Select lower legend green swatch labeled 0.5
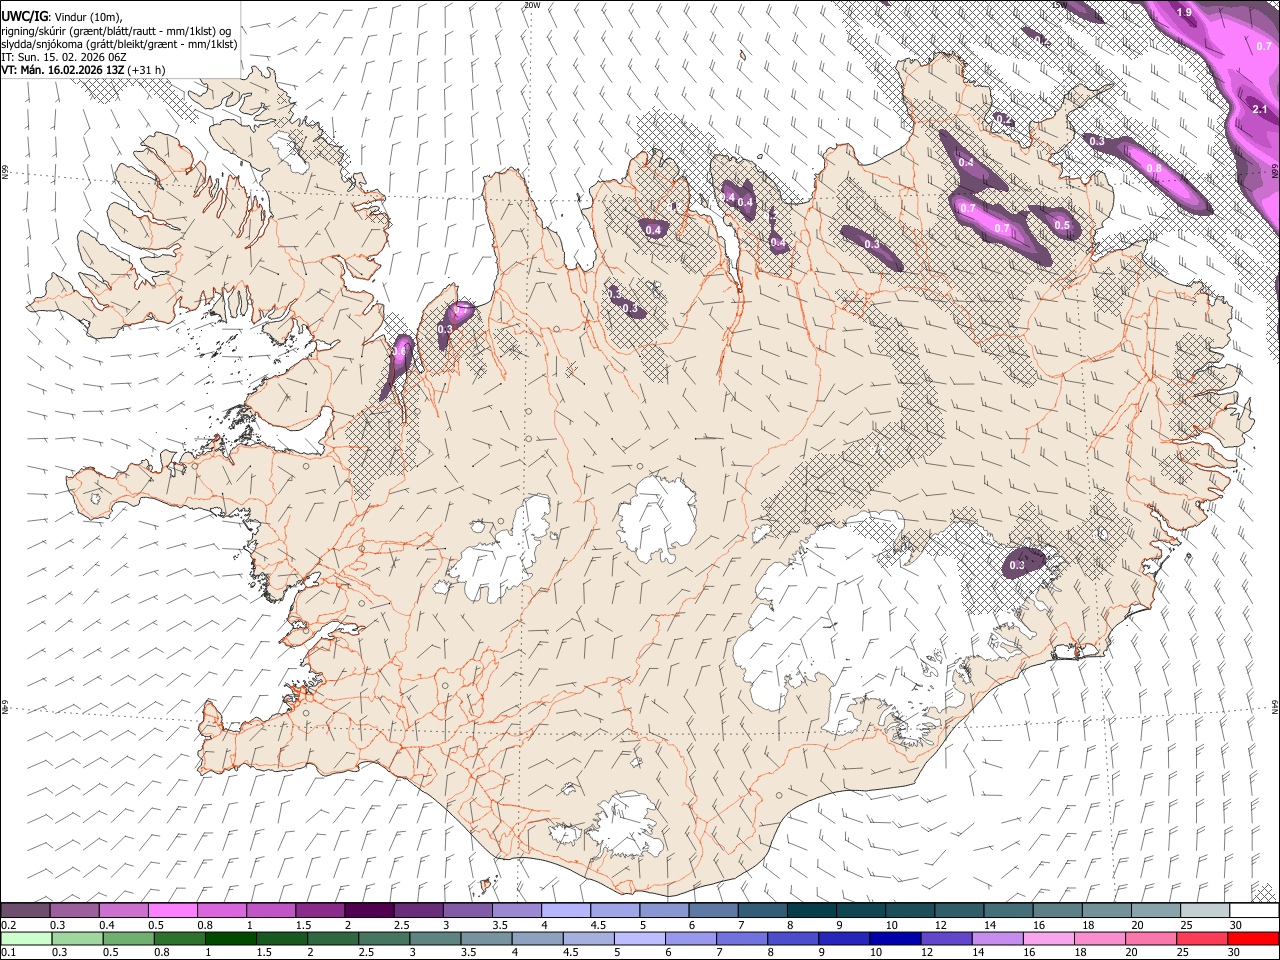 point(129,938)
